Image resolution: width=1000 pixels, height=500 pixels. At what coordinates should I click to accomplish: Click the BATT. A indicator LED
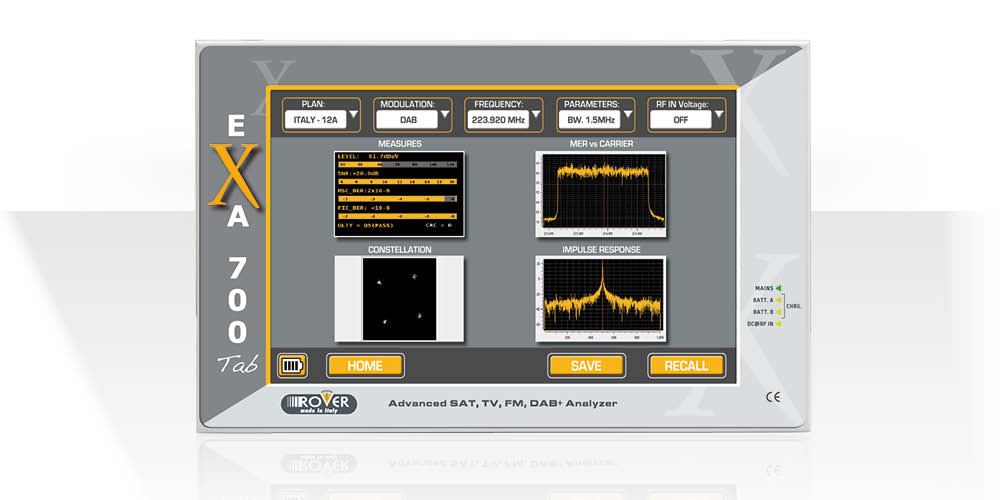pyautogui.click(x=778, y=300)
